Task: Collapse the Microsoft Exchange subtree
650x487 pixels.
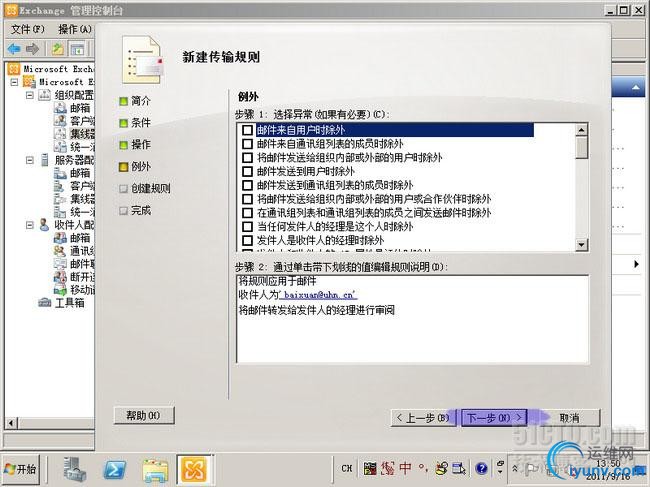Action: click(x=15, y=82)
